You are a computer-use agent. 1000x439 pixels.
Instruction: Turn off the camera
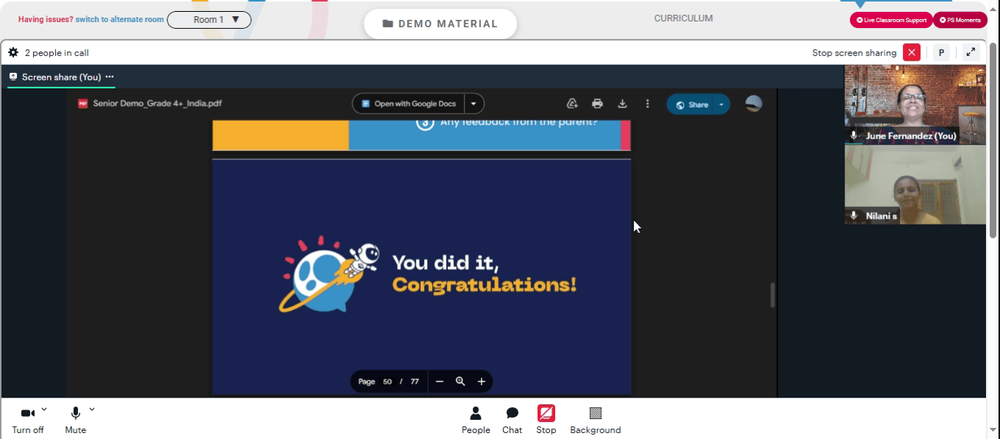point(28,420)
